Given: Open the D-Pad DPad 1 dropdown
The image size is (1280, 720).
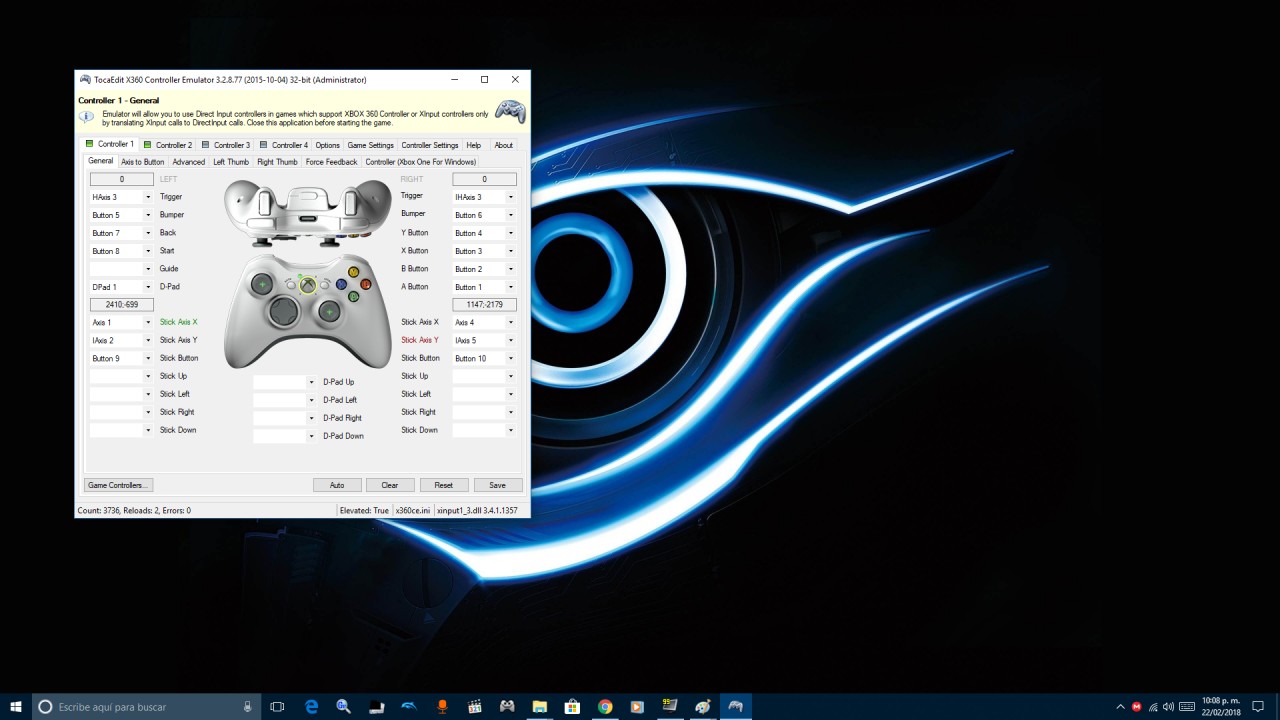Looking at the screenshot, I should pyautogui.click(x=121, y=287).
